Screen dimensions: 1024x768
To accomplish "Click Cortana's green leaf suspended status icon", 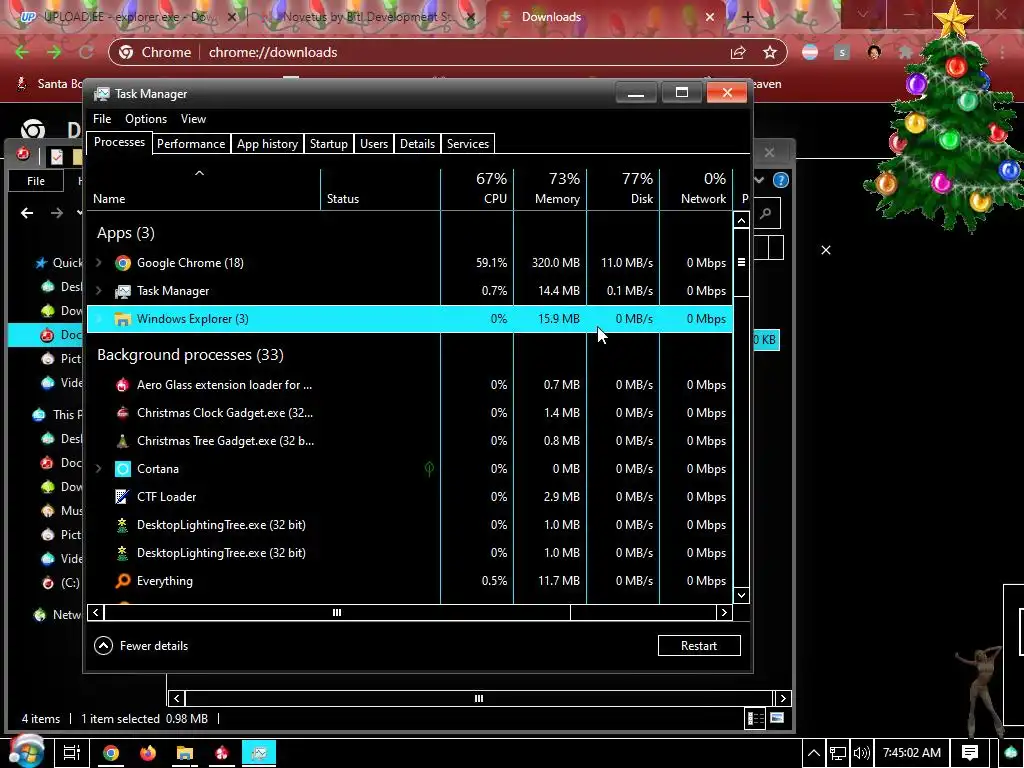I will (429, 468).
